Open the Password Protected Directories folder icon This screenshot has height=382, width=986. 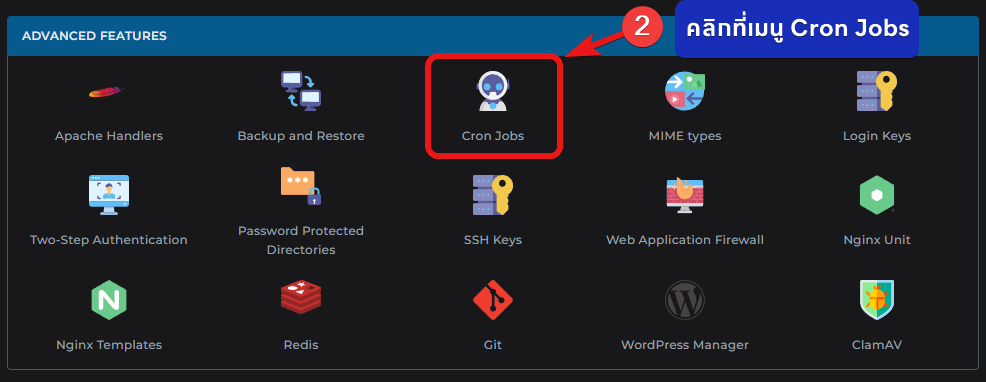[x=301, y=185]
